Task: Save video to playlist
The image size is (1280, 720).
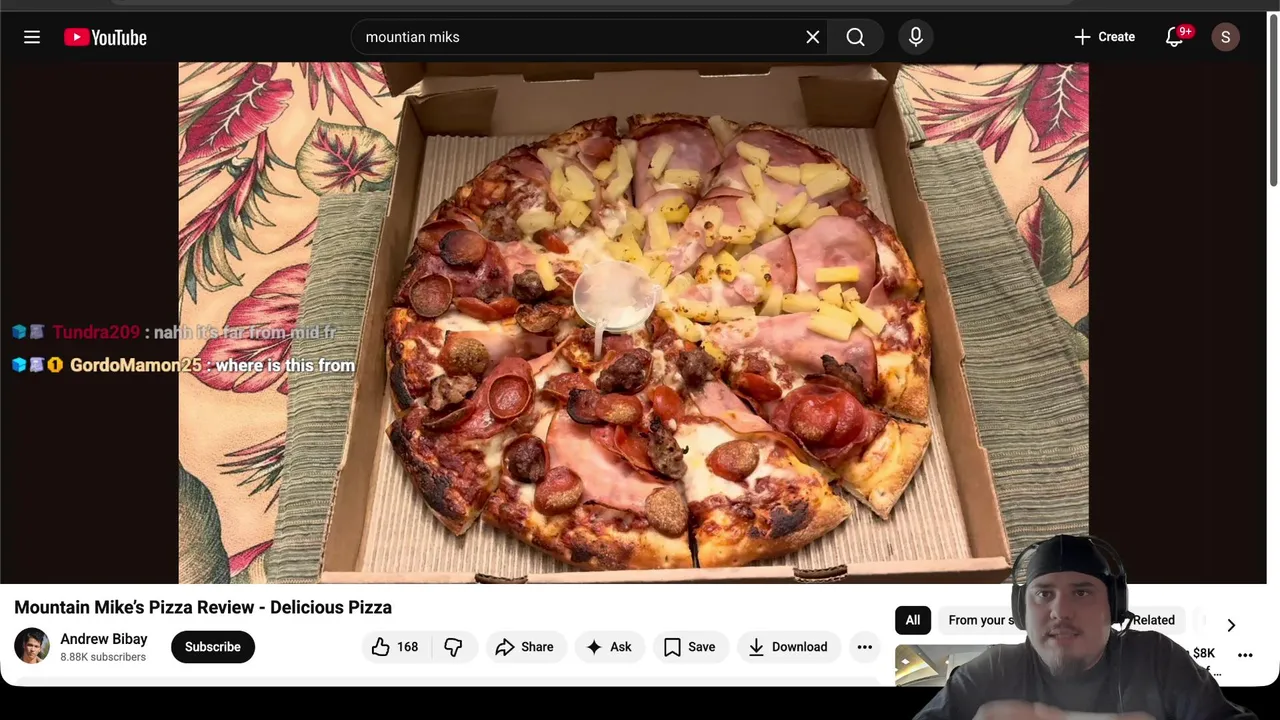Action: [690, 647]
